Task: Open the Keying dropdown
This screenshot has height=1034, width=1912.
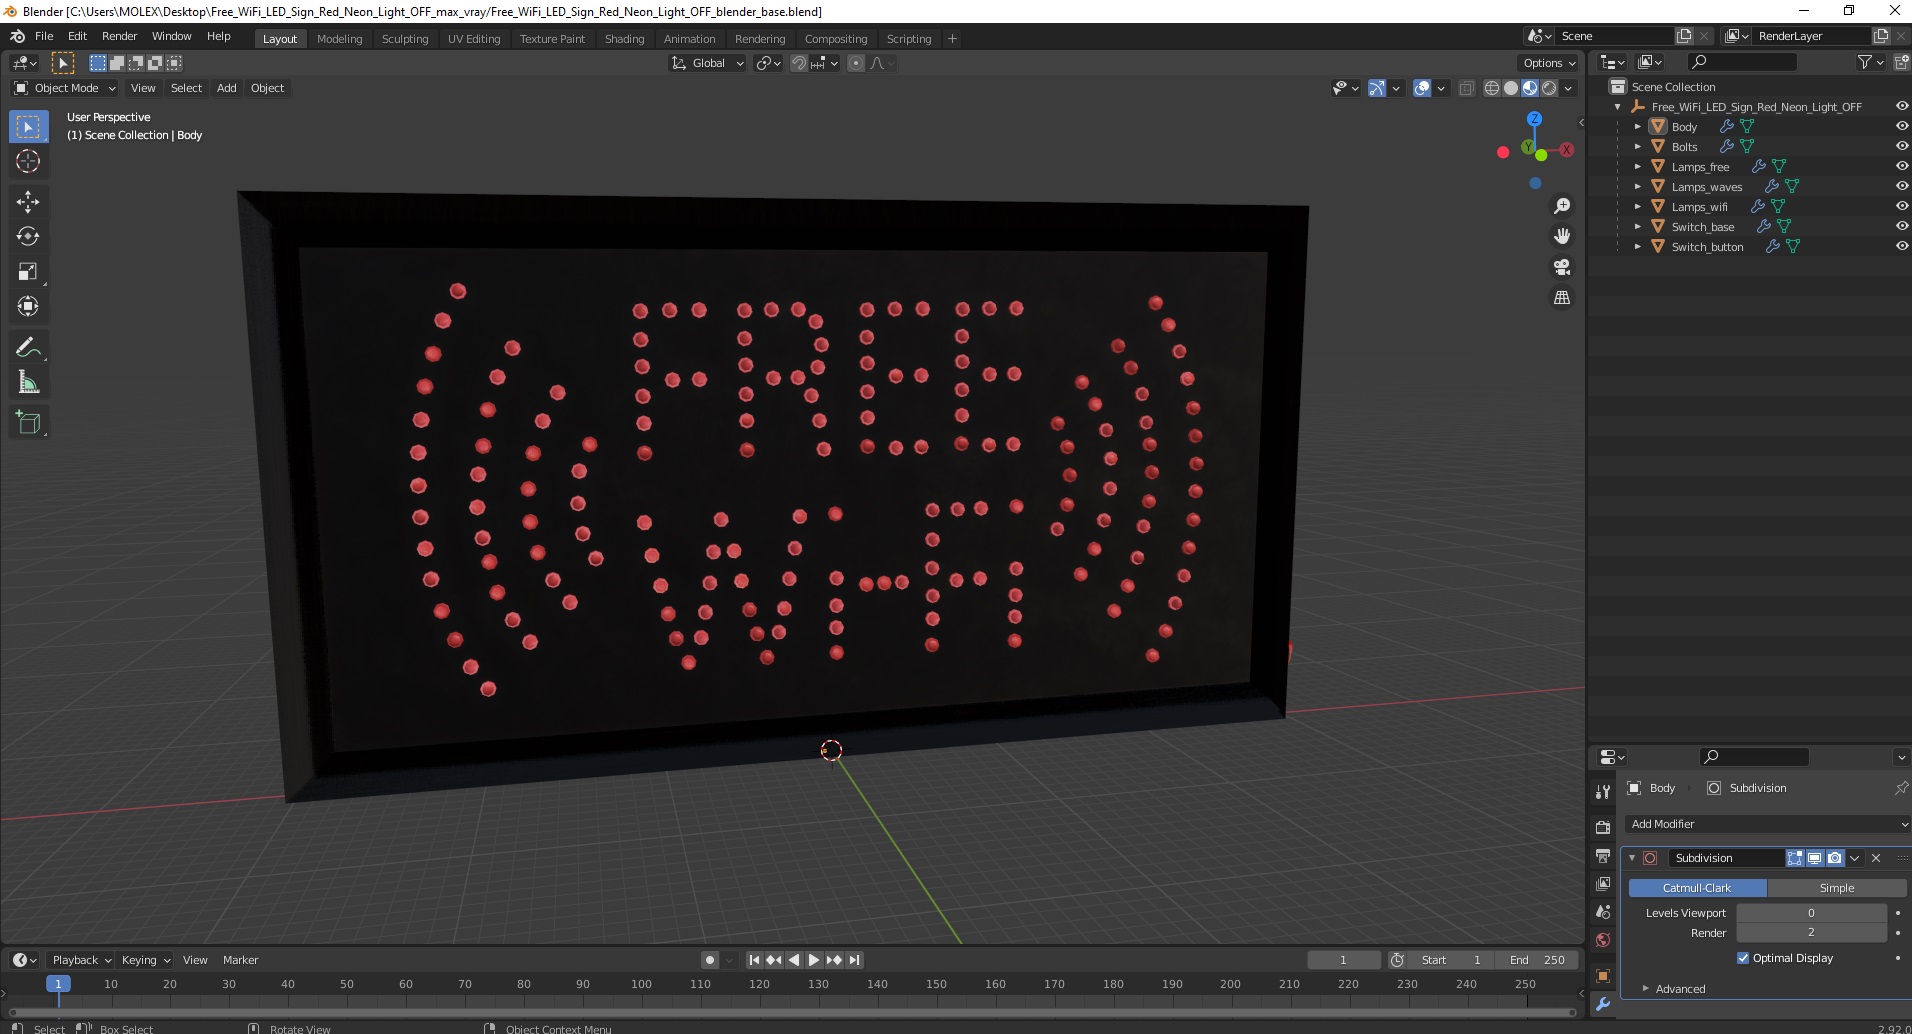Action: point(145,960)
